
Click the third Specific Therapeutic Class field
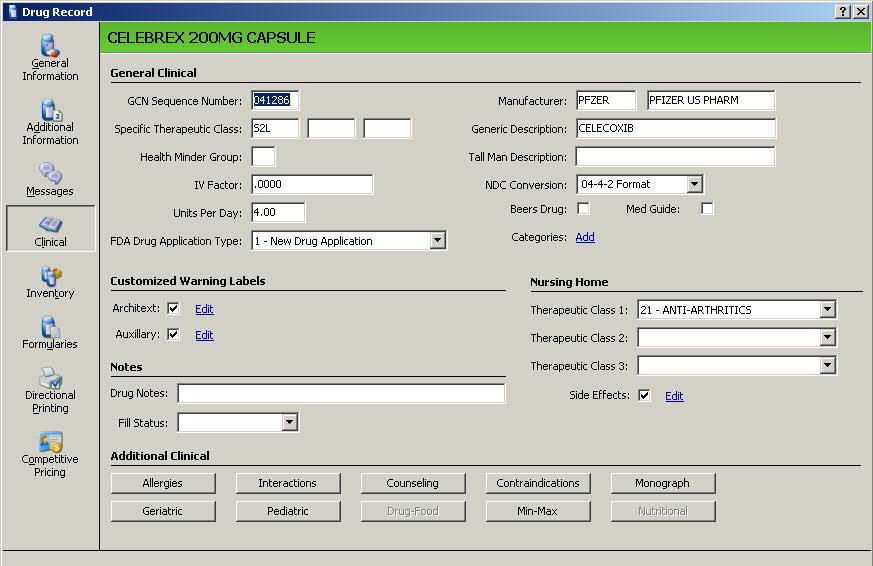[388, 128]
